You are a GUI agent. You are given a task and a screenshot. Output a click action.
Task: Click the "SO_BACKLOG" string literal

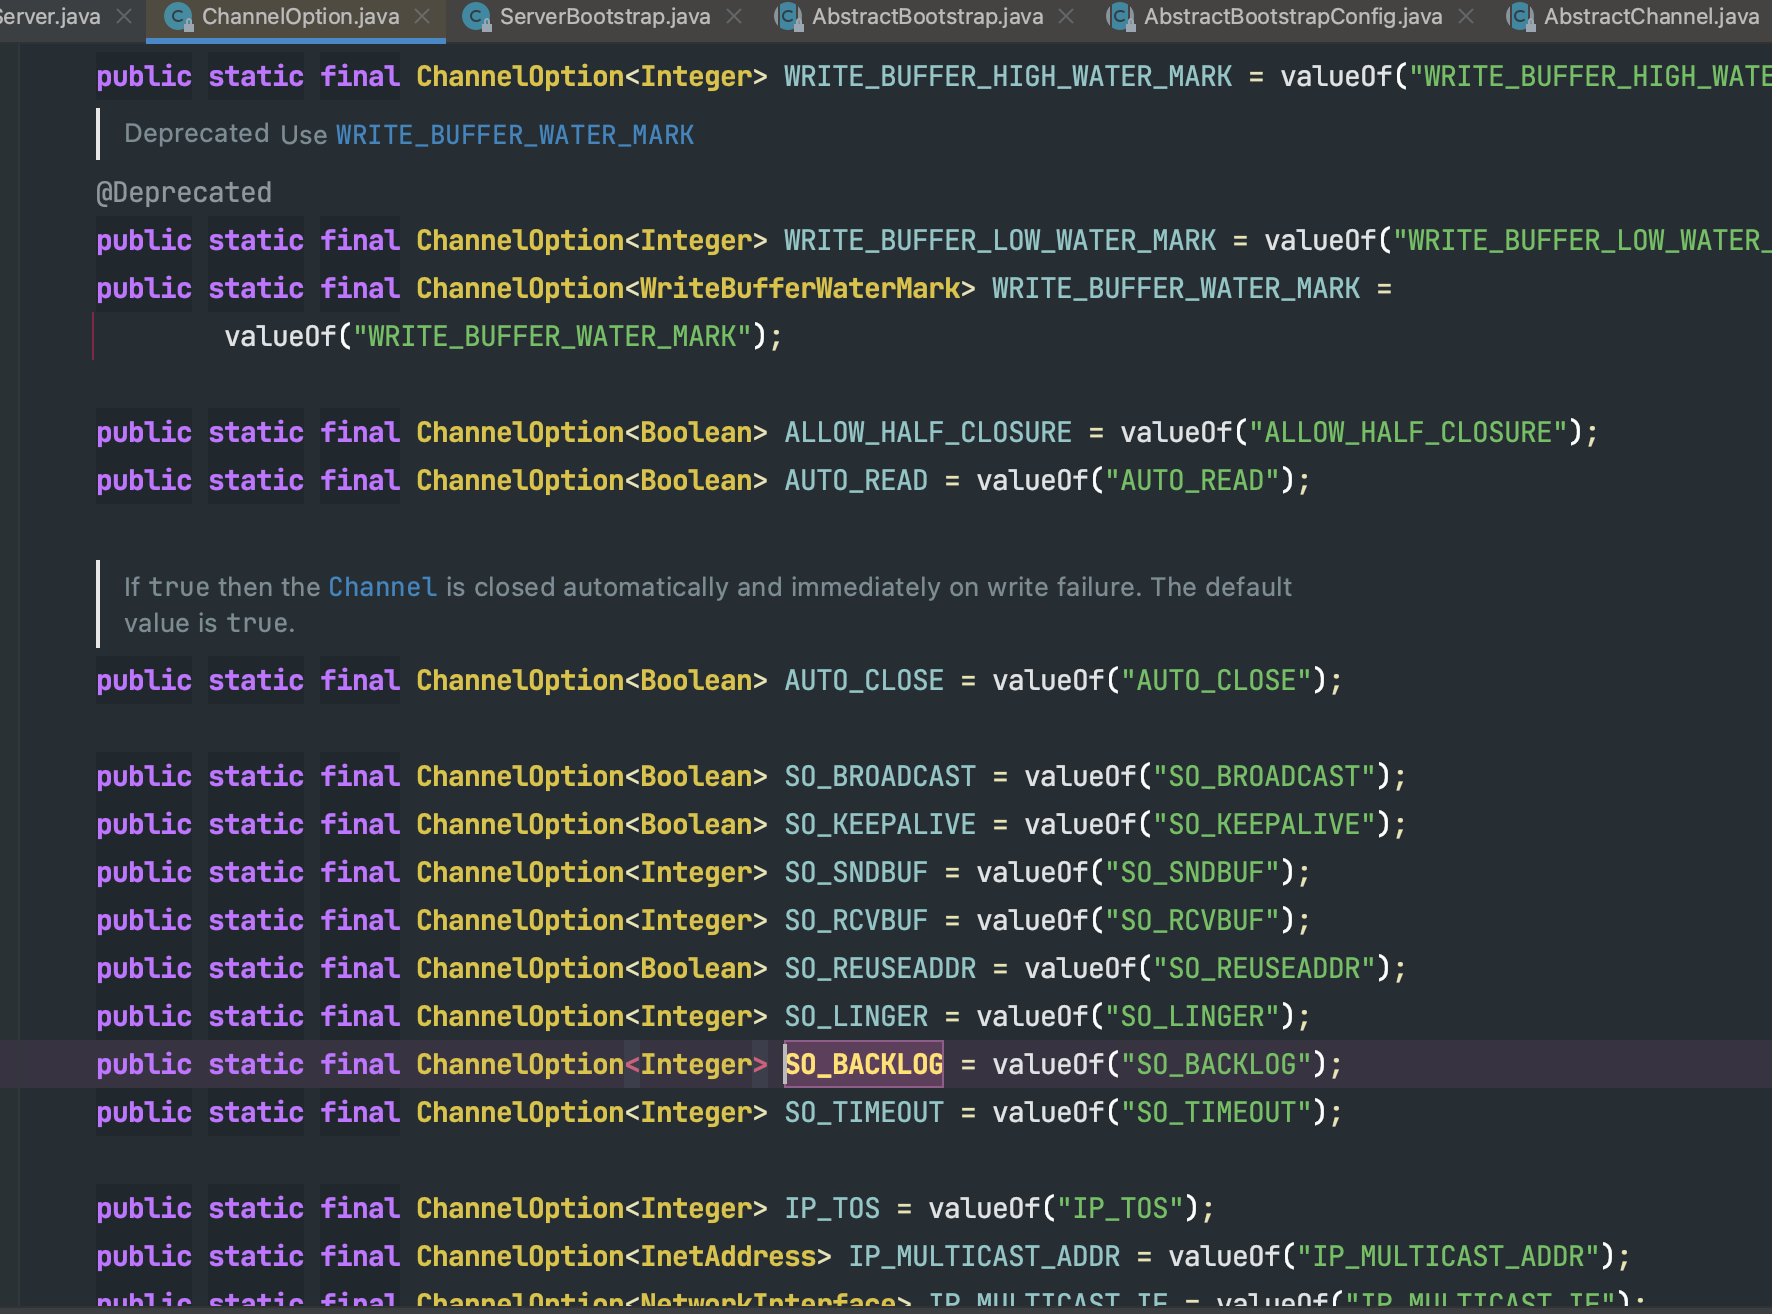click(x=1216, y=1064)
